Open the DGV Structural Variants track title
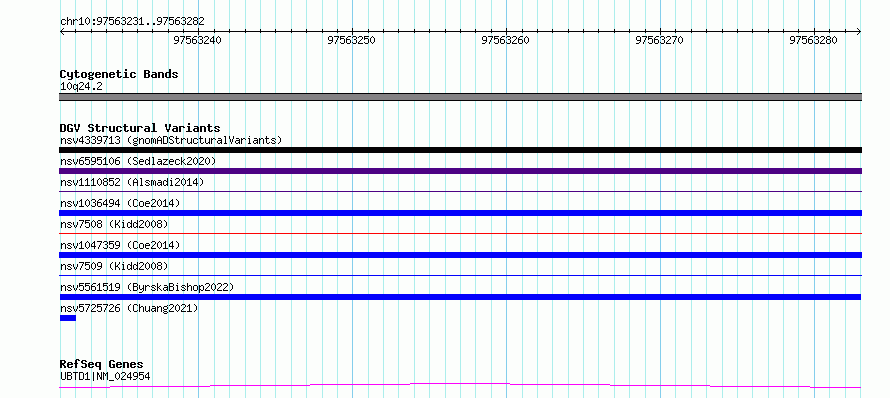The image size is (890, 398). coord(140,128)
